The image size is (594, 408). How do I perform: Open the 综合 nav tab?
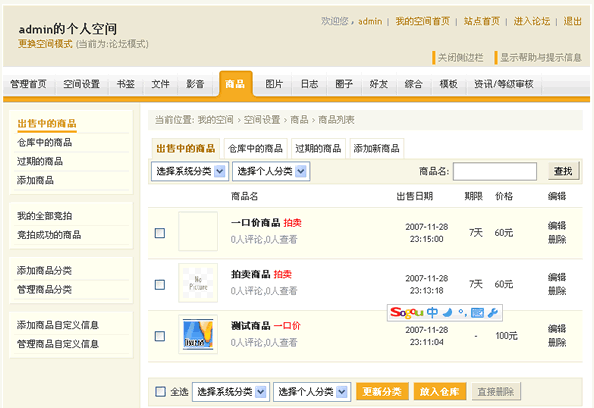coord(413,84)
